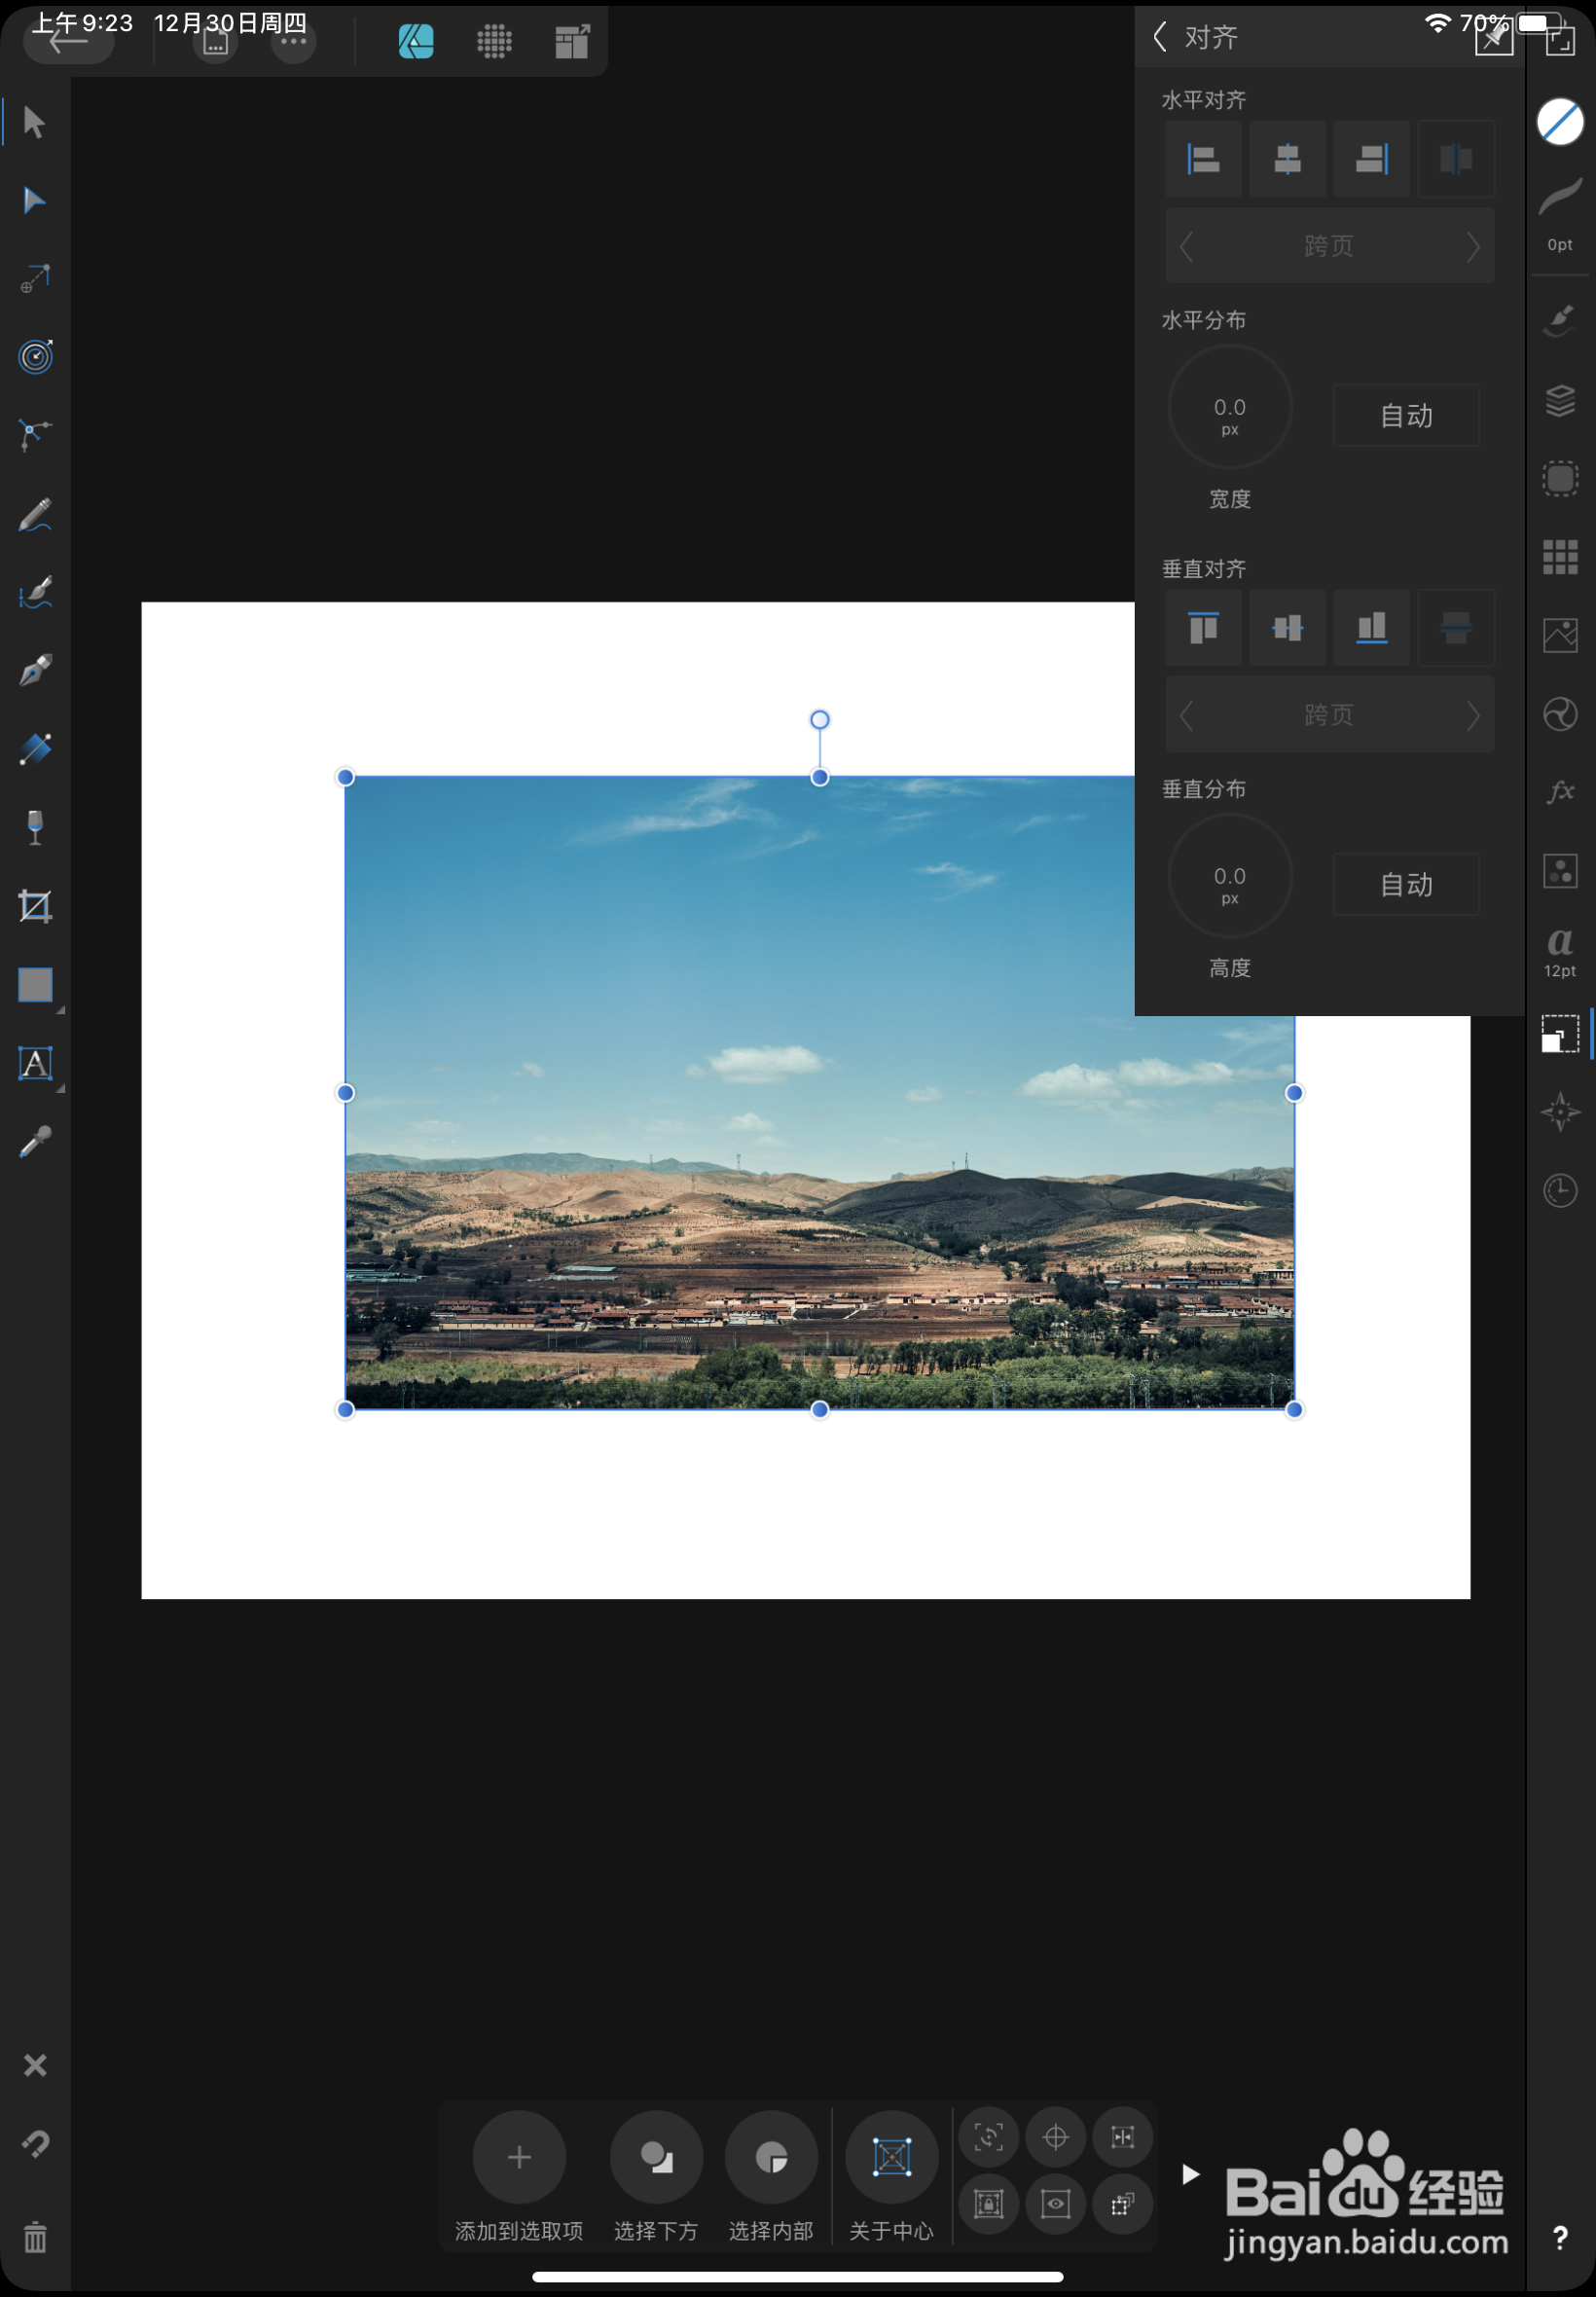Image resolution: width=1596 pixels, height=2297 pixels.
Task: Select the Vector Brush tool
Action: pos(35,593)
